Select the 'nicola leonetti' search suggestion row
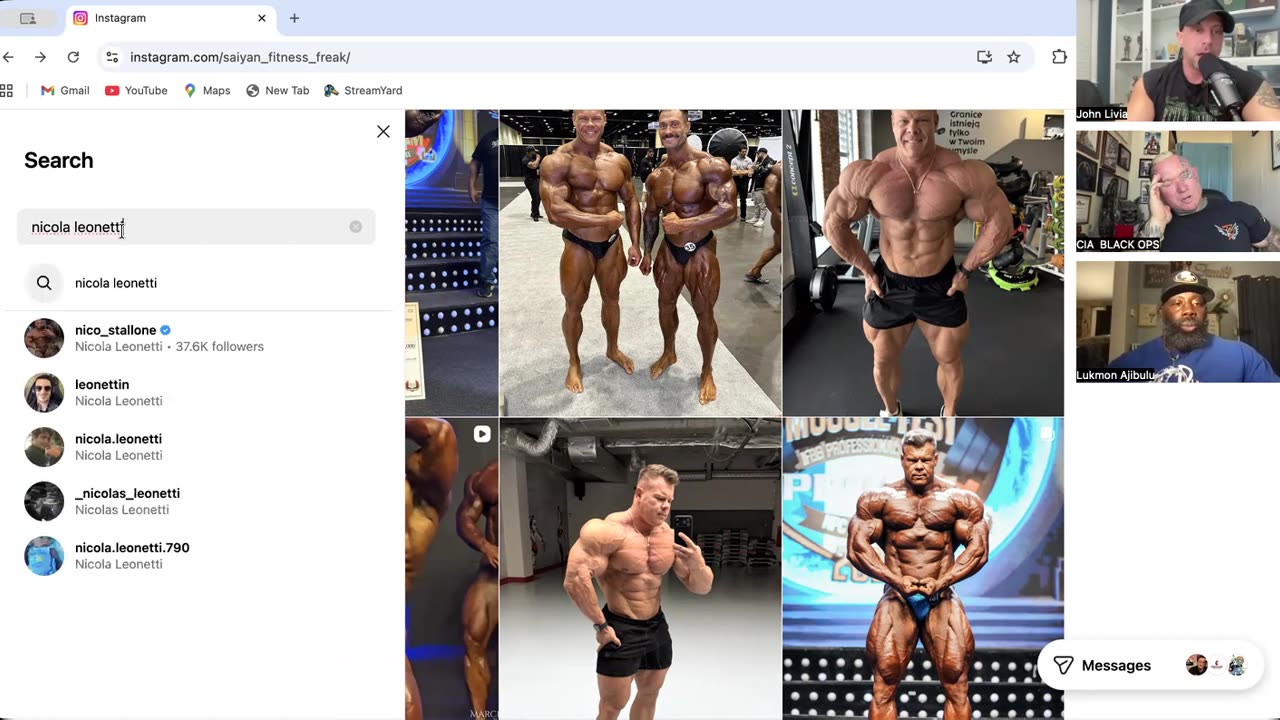This screenshot has height=720, width=1280. click(200, 283)
